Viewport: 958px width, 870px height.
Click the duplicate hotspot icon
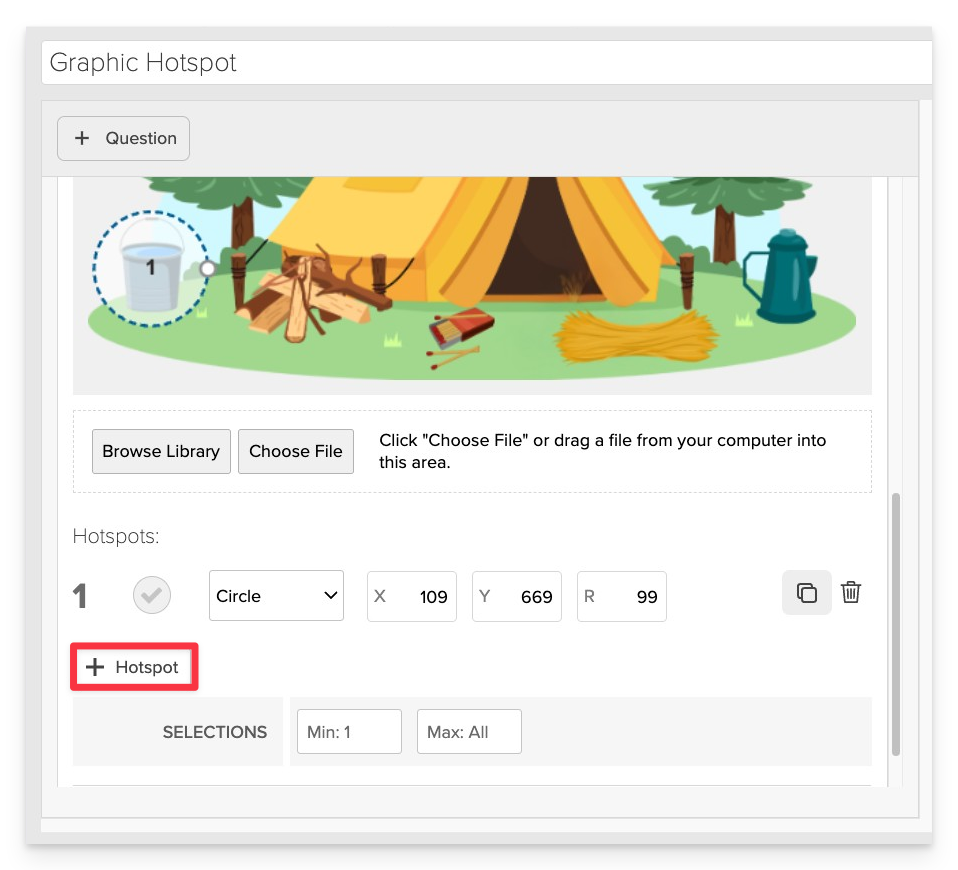806,593
